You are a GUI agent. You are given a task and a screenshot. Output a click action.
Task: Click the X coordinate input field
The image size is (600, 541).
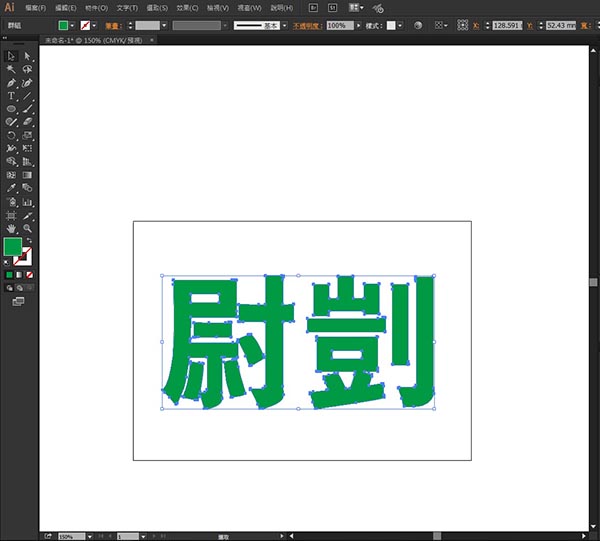508,25
